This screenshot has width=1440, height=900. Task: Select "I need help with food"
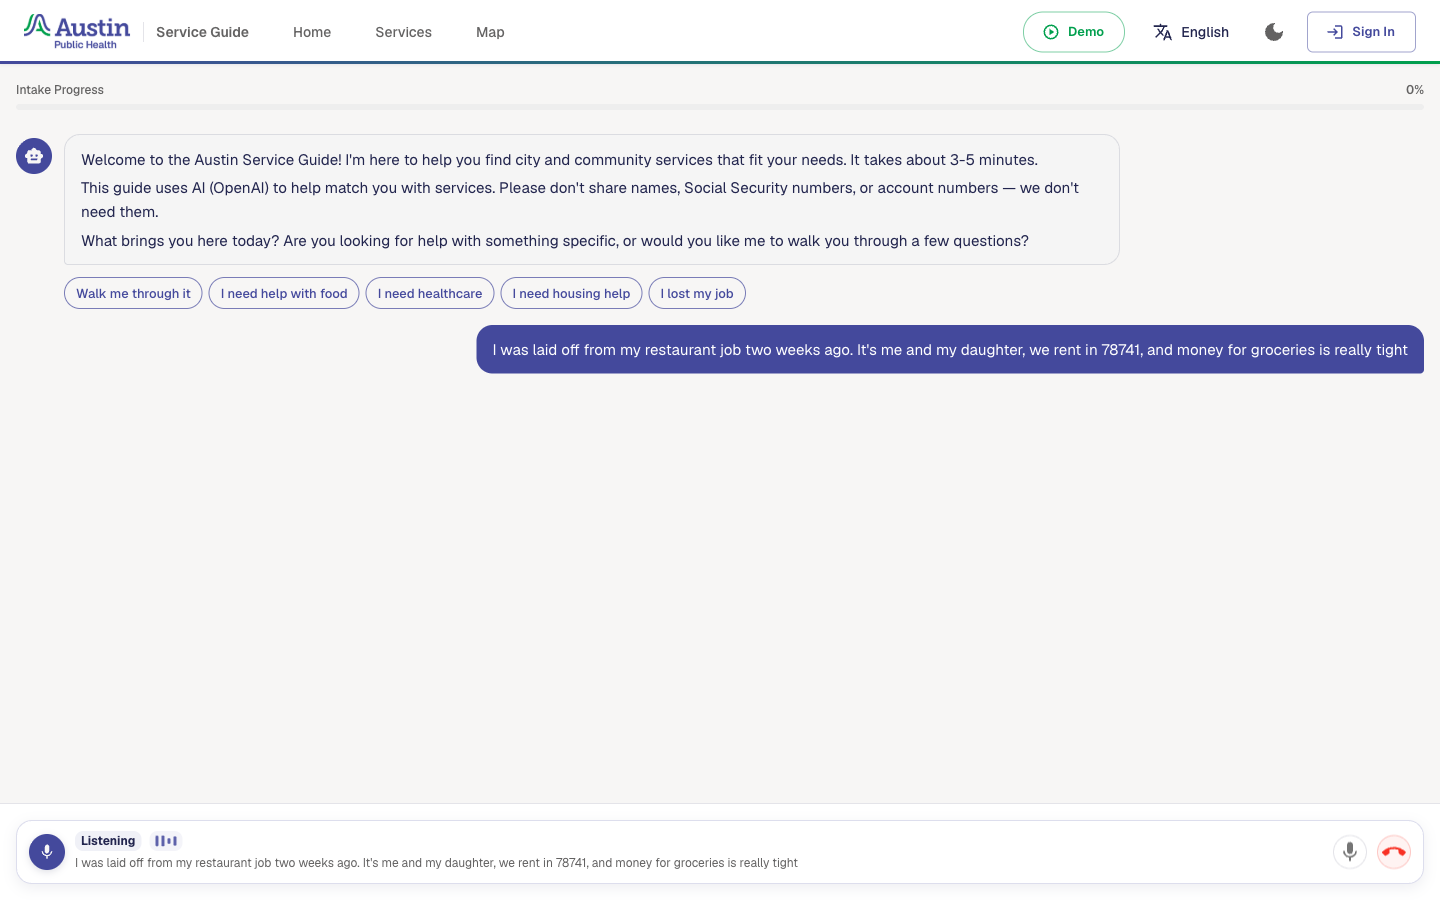point(284,293)
